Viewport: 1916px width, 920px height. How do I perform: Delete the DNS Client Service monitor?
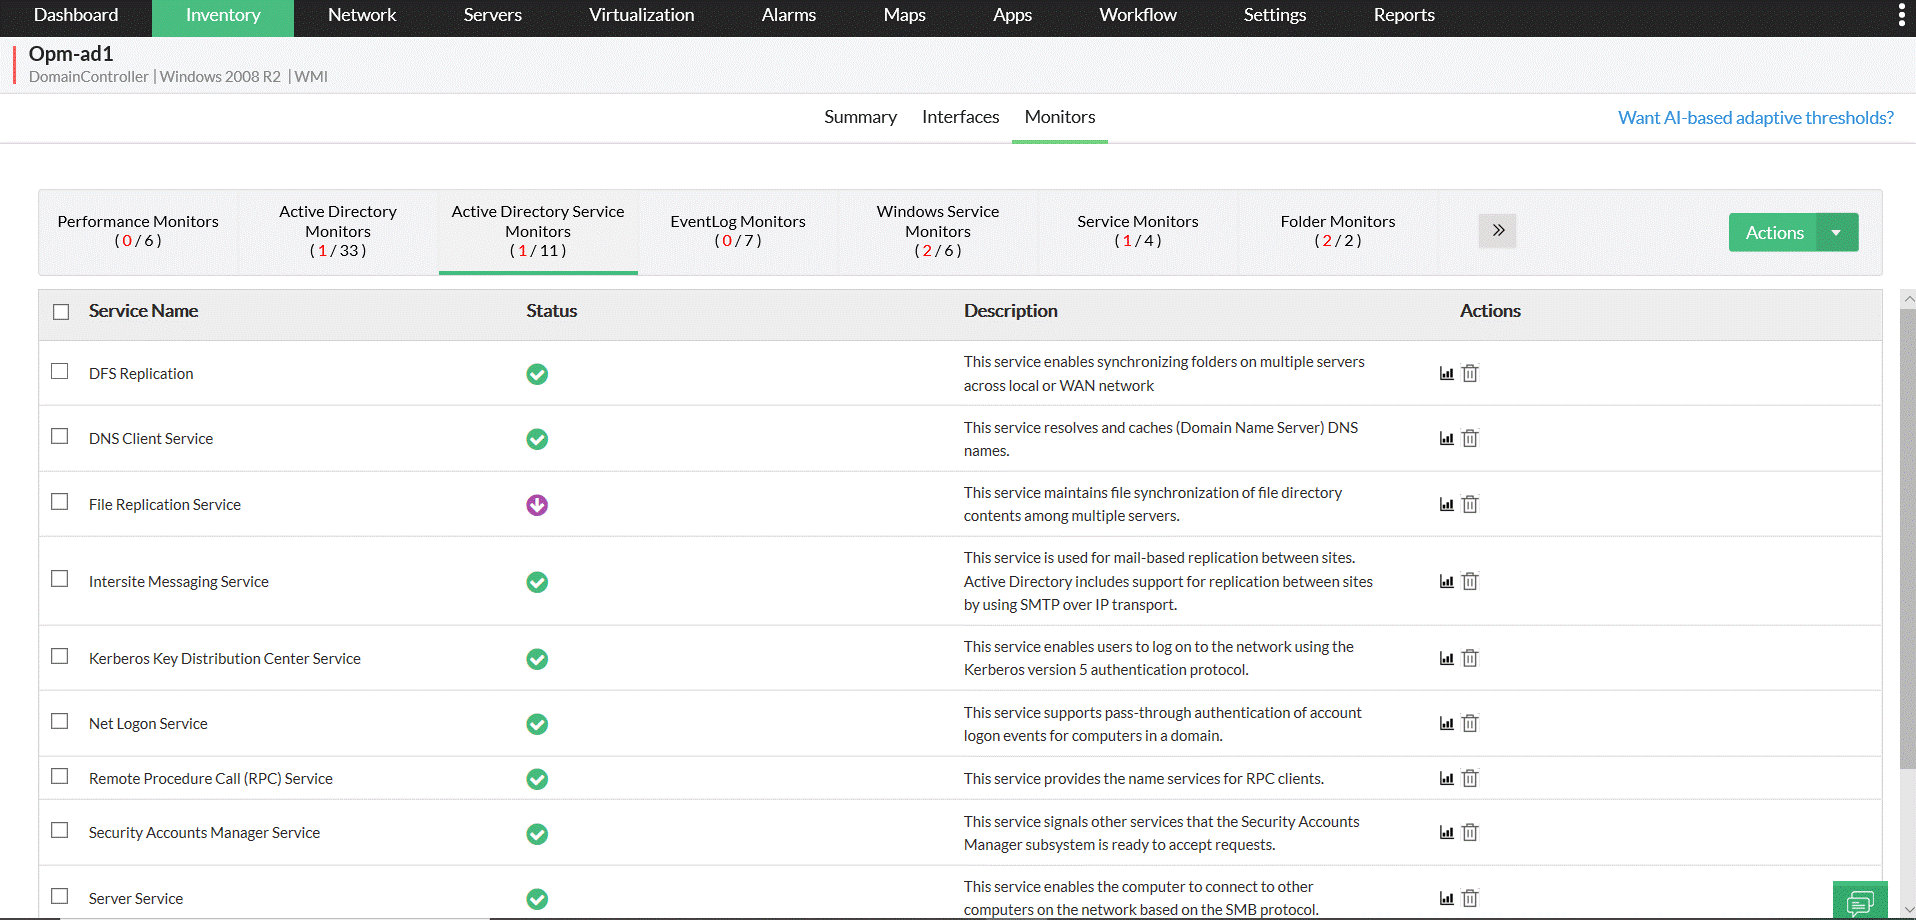[x=1470, y=439]
